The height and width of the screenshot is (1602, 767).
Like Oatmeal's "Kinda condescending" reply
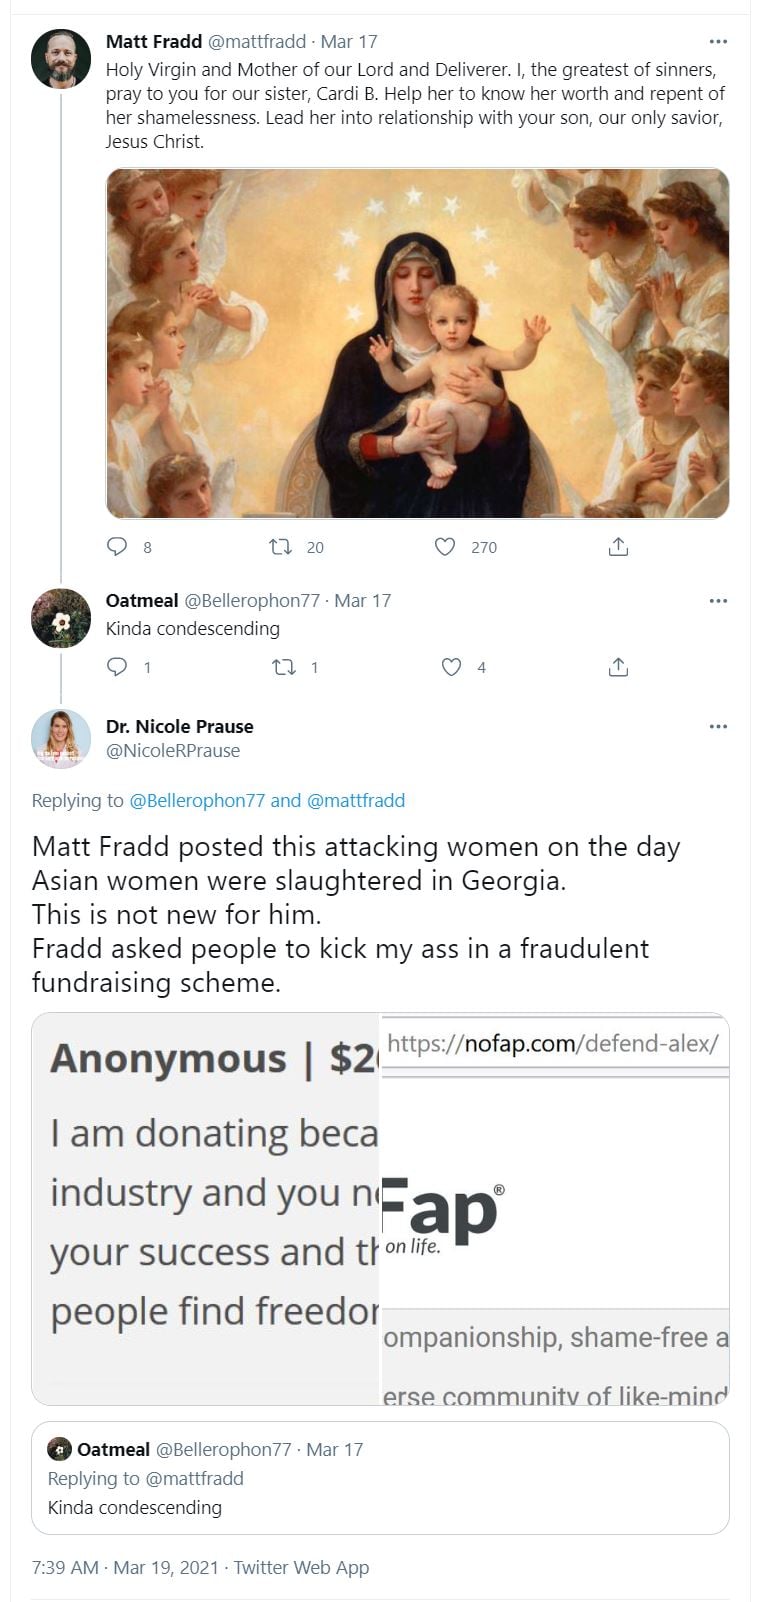click(x=452, y=667)
